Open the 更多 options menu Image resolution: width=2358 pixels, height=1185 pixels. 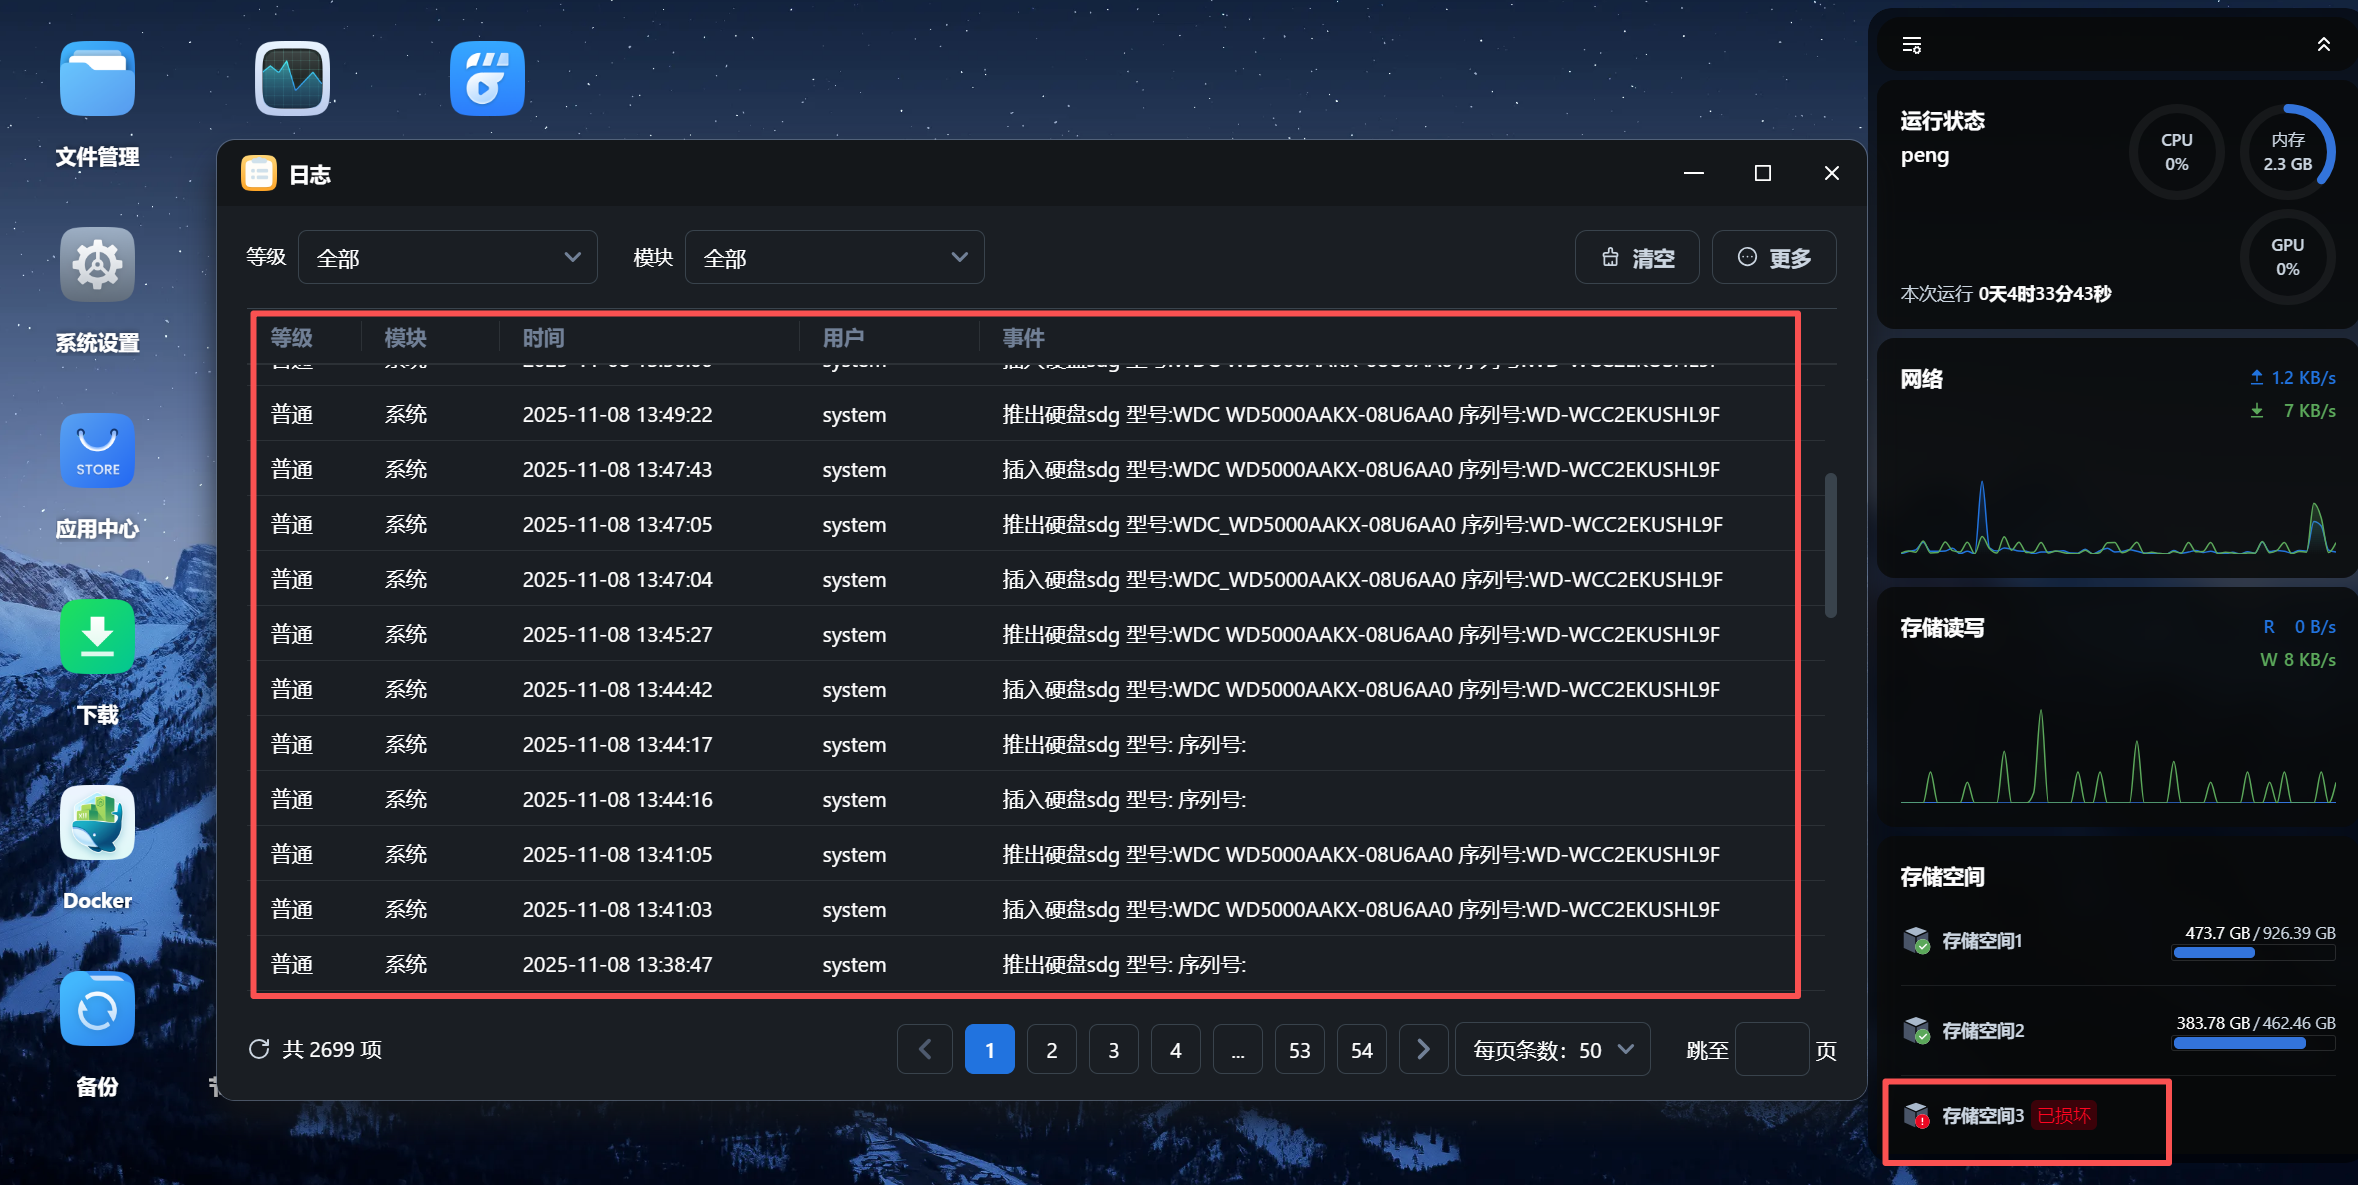1773,257
